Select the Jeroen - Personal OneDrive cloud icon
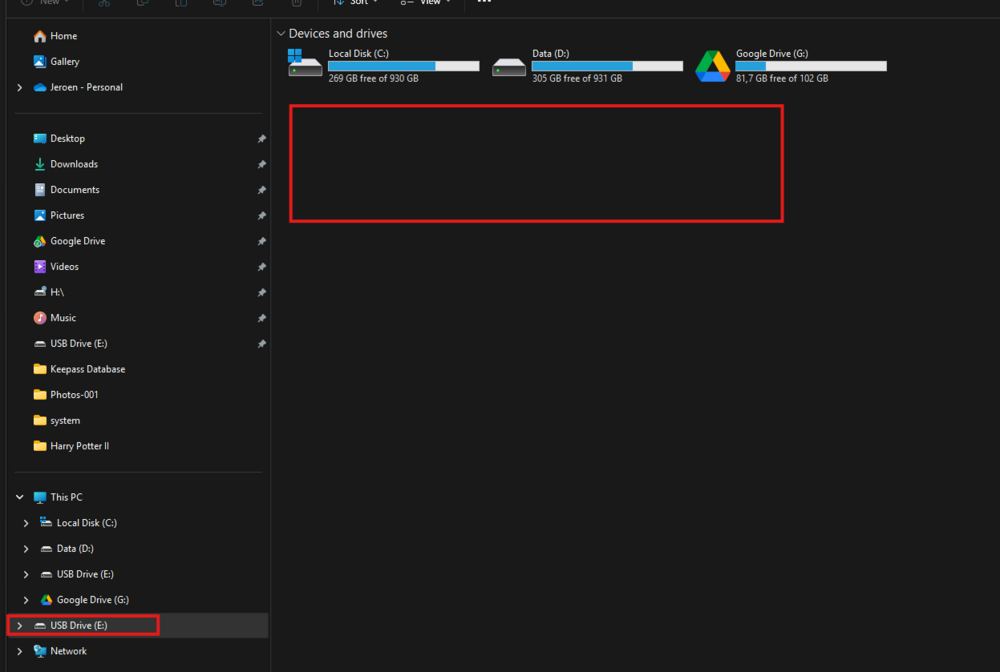The image size is (1000, 672). [40, 87]
